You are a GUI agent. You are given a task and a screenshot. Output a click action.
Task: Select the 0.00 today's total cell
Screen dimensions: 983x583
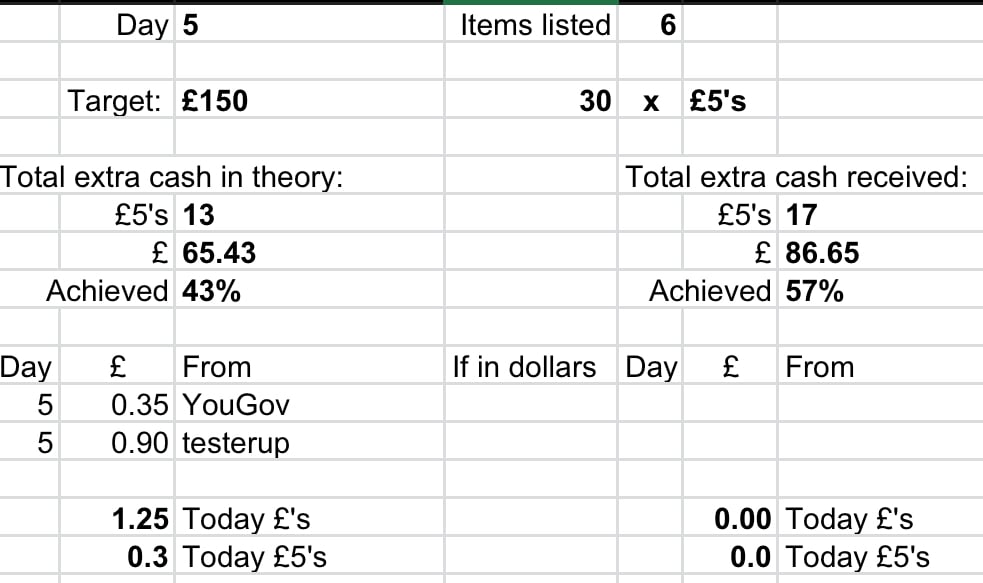pos(743,519)
